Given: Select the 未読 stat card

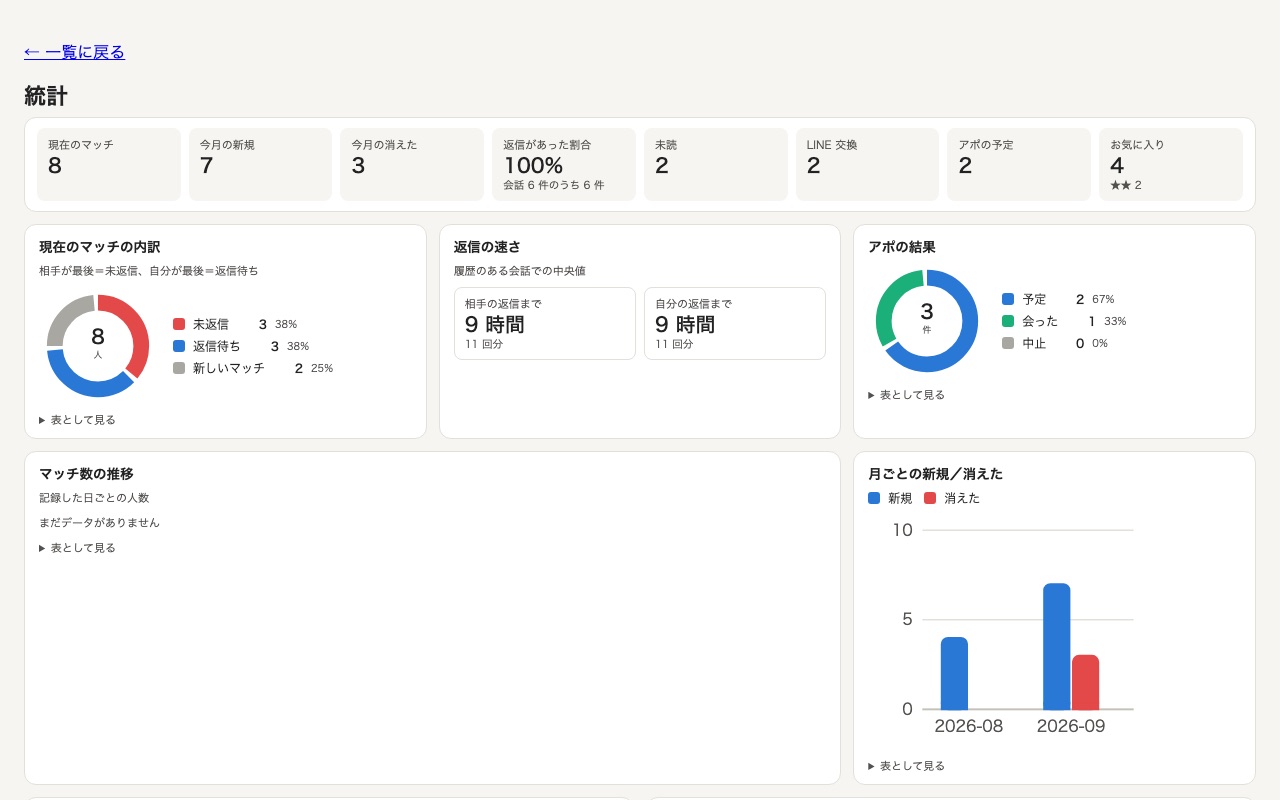Looking at the screenshot, I should (716, 164).
